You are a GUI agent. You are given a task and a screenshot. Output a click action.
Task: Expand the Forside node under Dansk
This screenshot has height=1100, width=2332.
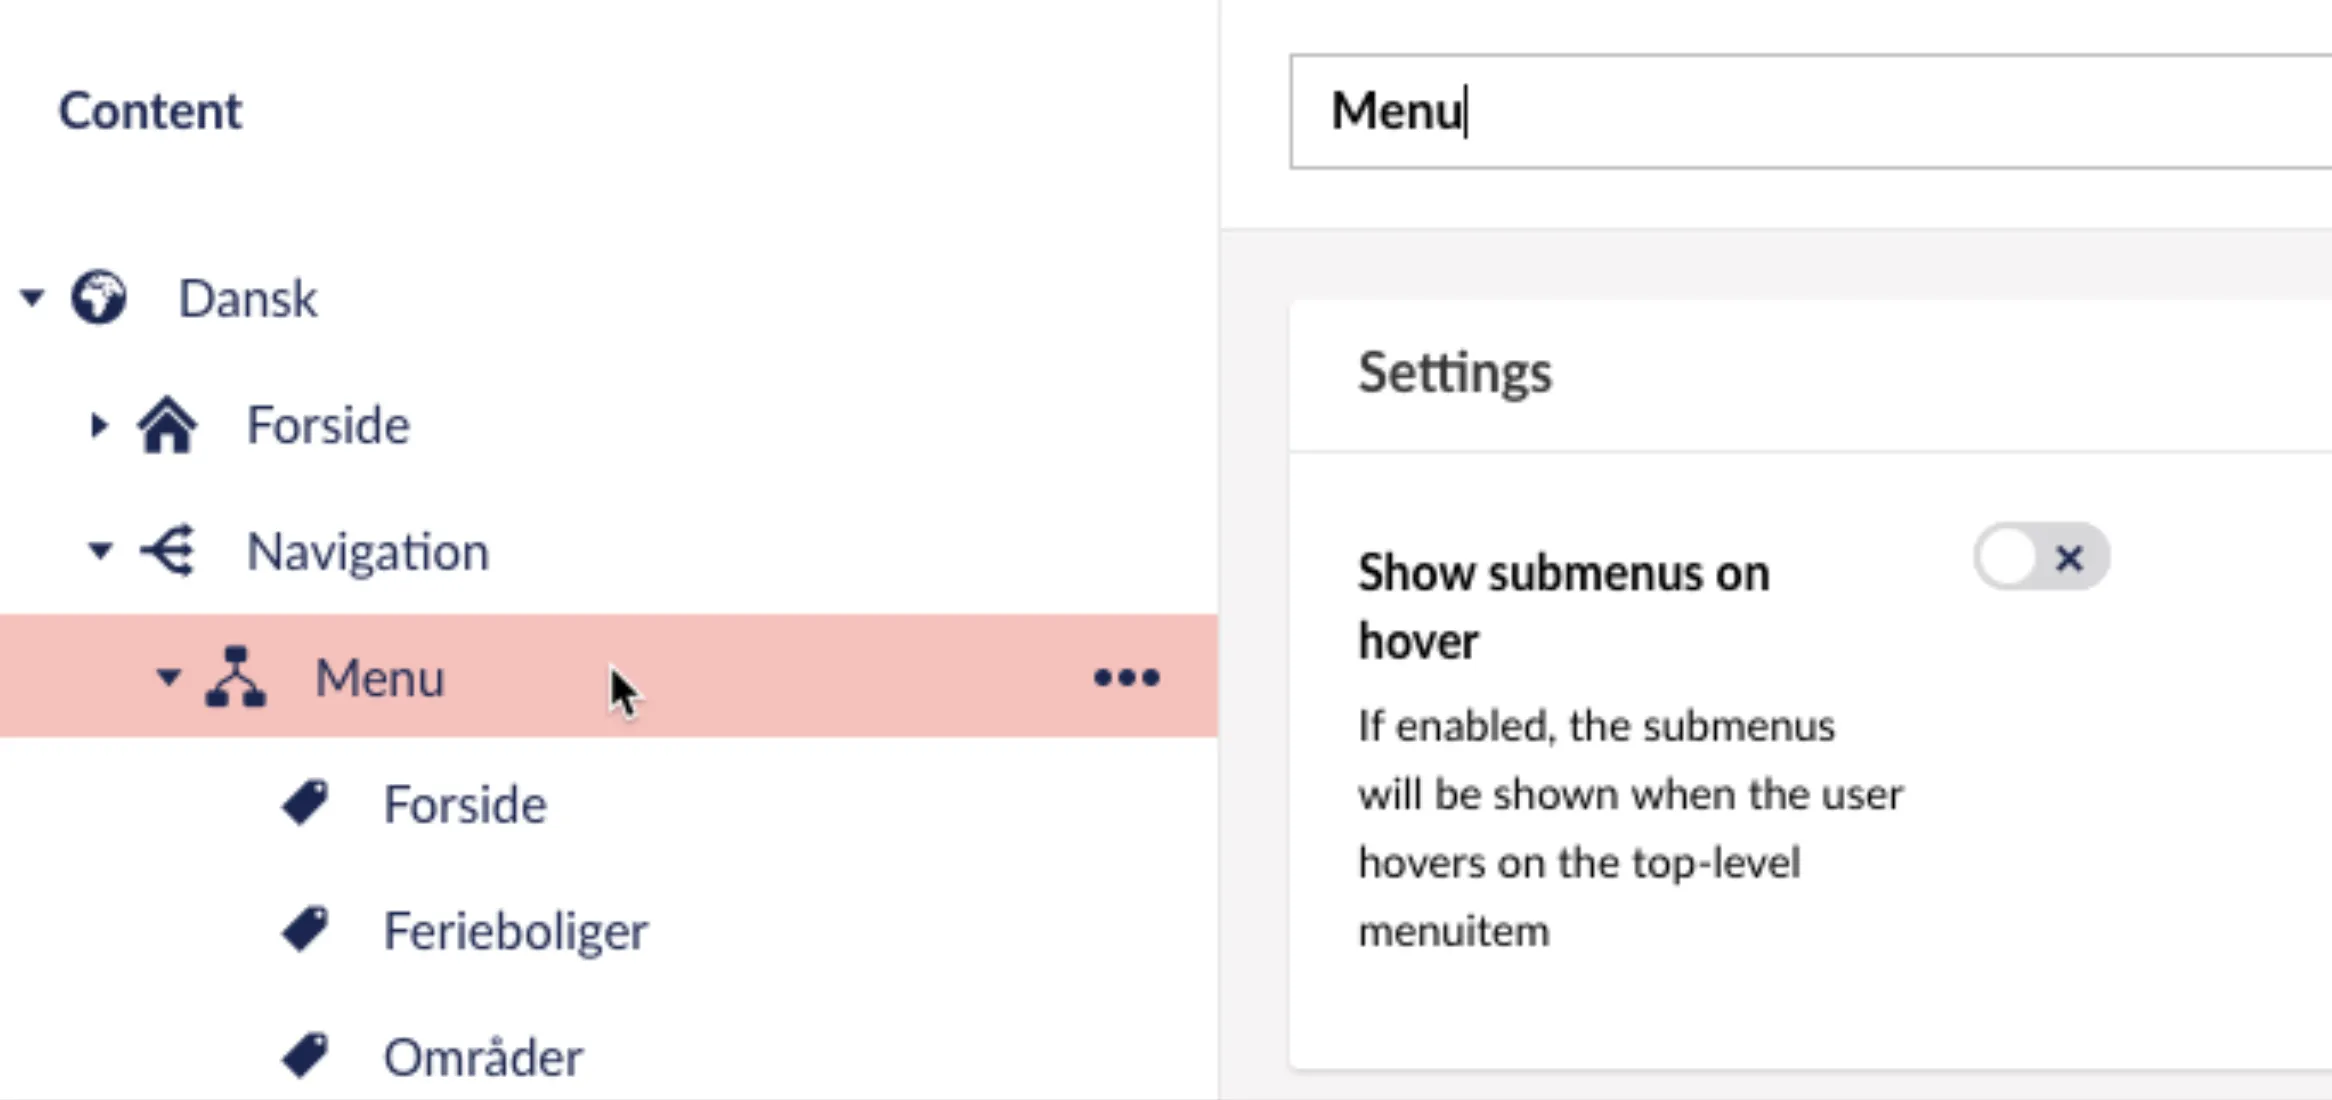(98, 425)
